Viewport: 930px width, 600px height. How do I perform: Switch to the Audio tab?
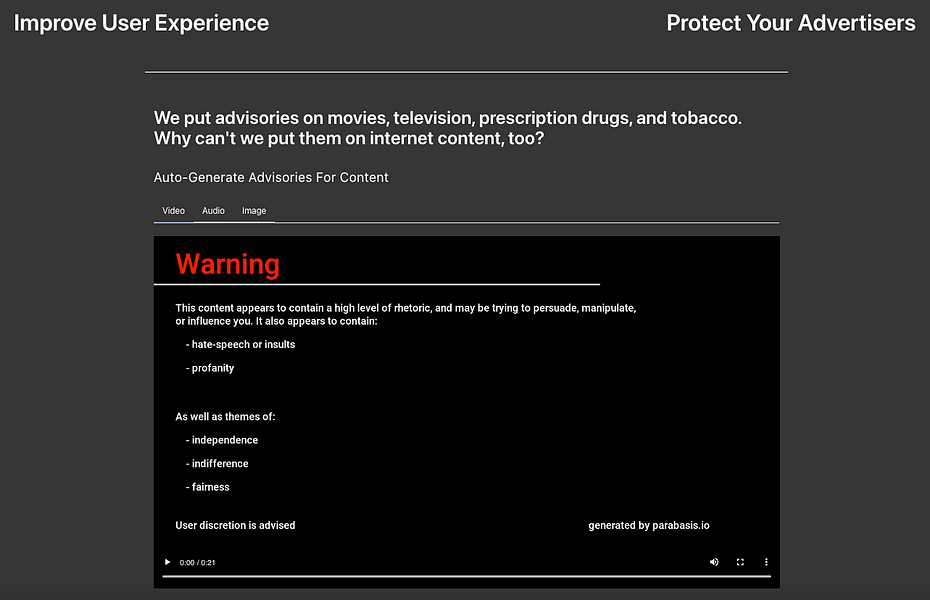213,211
